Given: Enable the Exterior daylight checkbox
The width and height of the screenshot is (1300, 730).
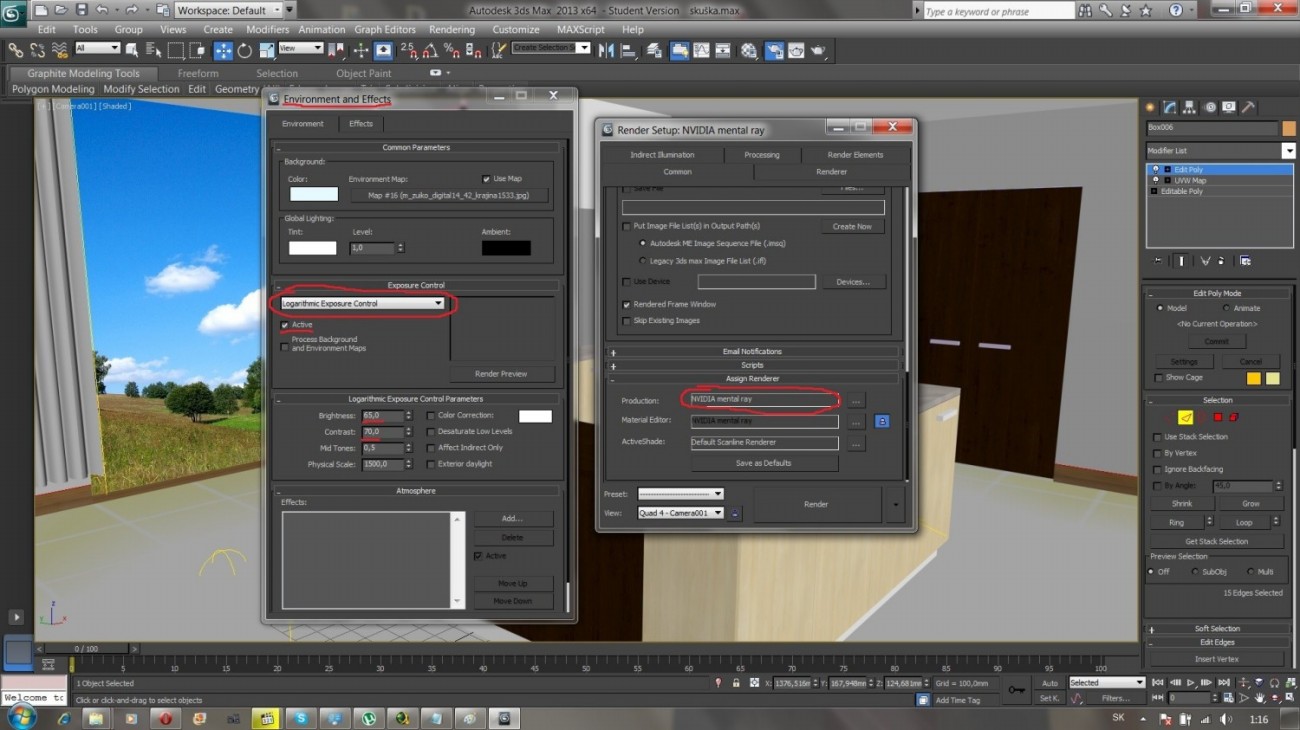Looking at the screenshot, I should point(431,464).
